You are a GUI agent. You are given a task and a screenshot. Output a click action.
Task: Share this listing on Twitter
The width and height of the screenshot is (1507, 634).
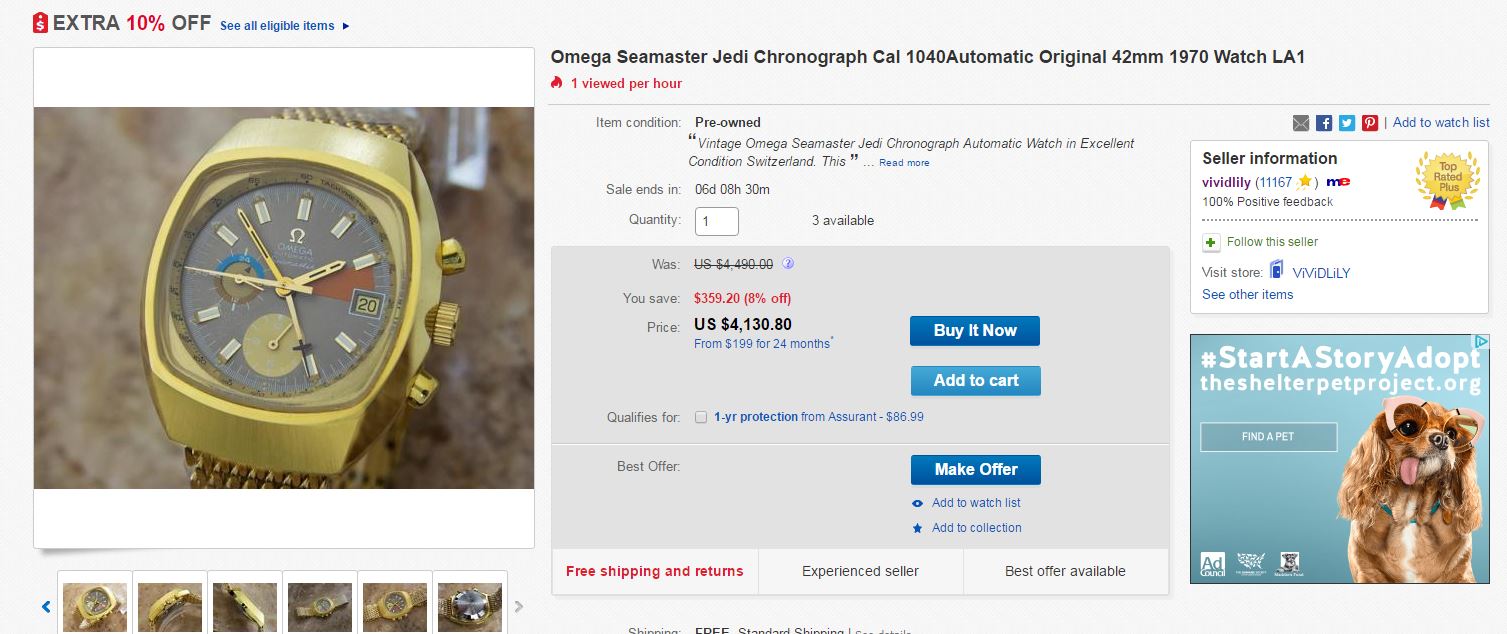[1347, 123]
